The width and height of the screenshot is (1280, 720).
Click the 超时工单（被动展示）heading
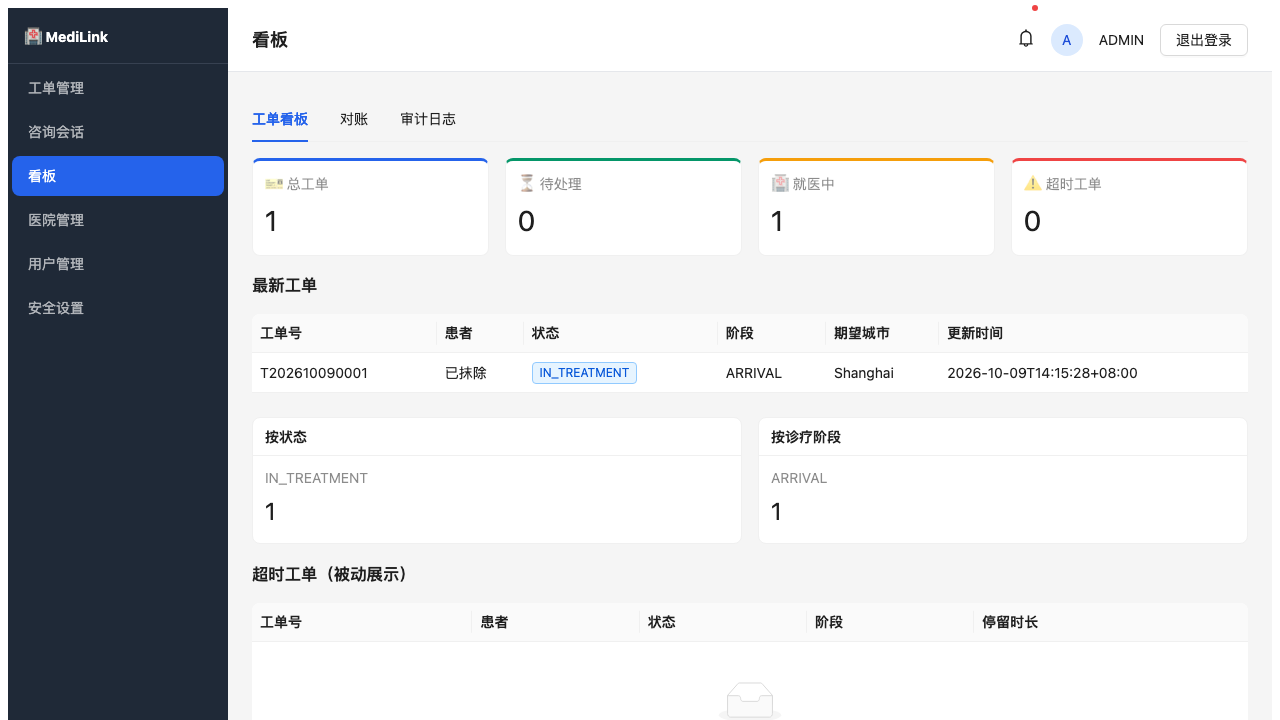point(331,574)
